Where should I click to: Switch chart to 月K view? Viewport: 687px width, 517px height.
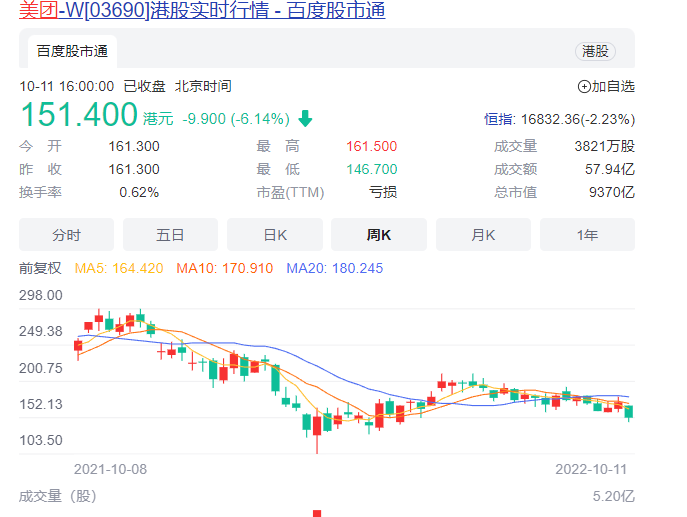tap(483, 235)
